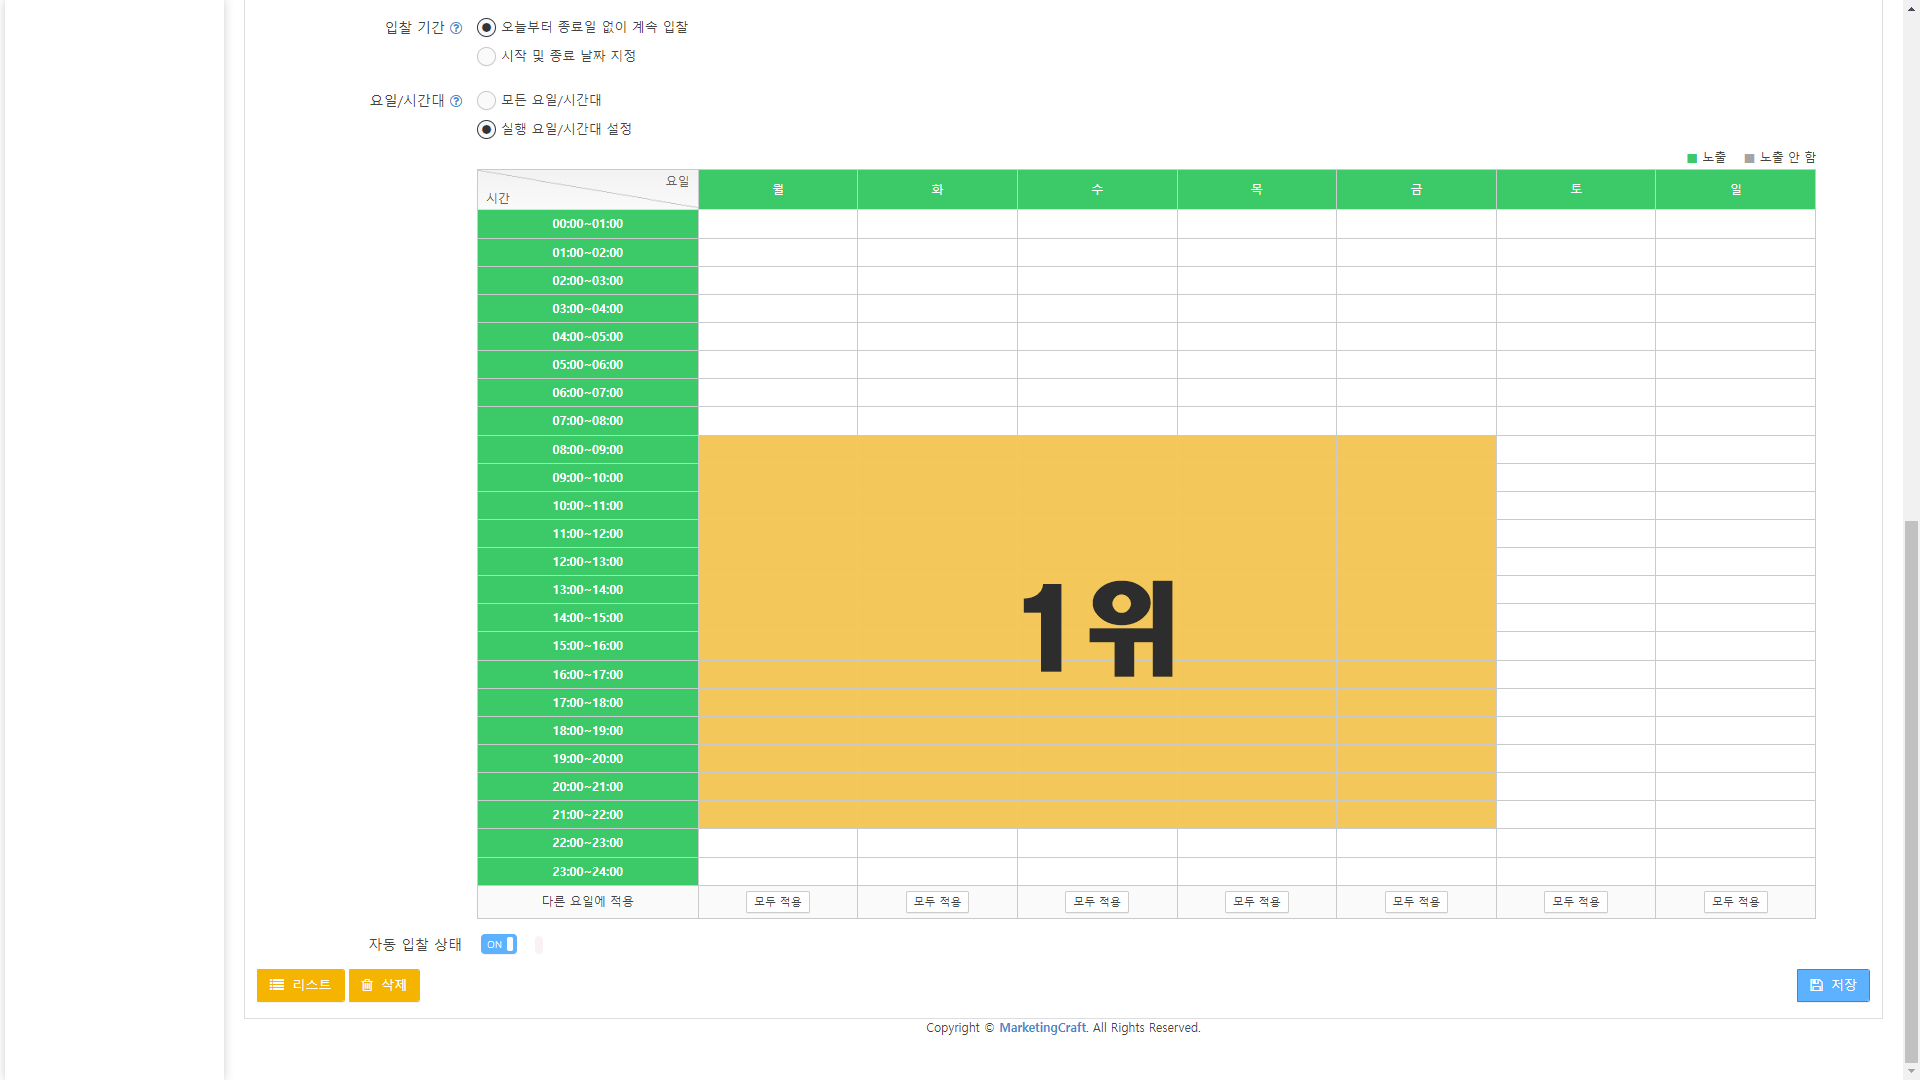The image size is (1920, 1080).
Task: Click green 노출 legend square
Action: (1692, 158)
